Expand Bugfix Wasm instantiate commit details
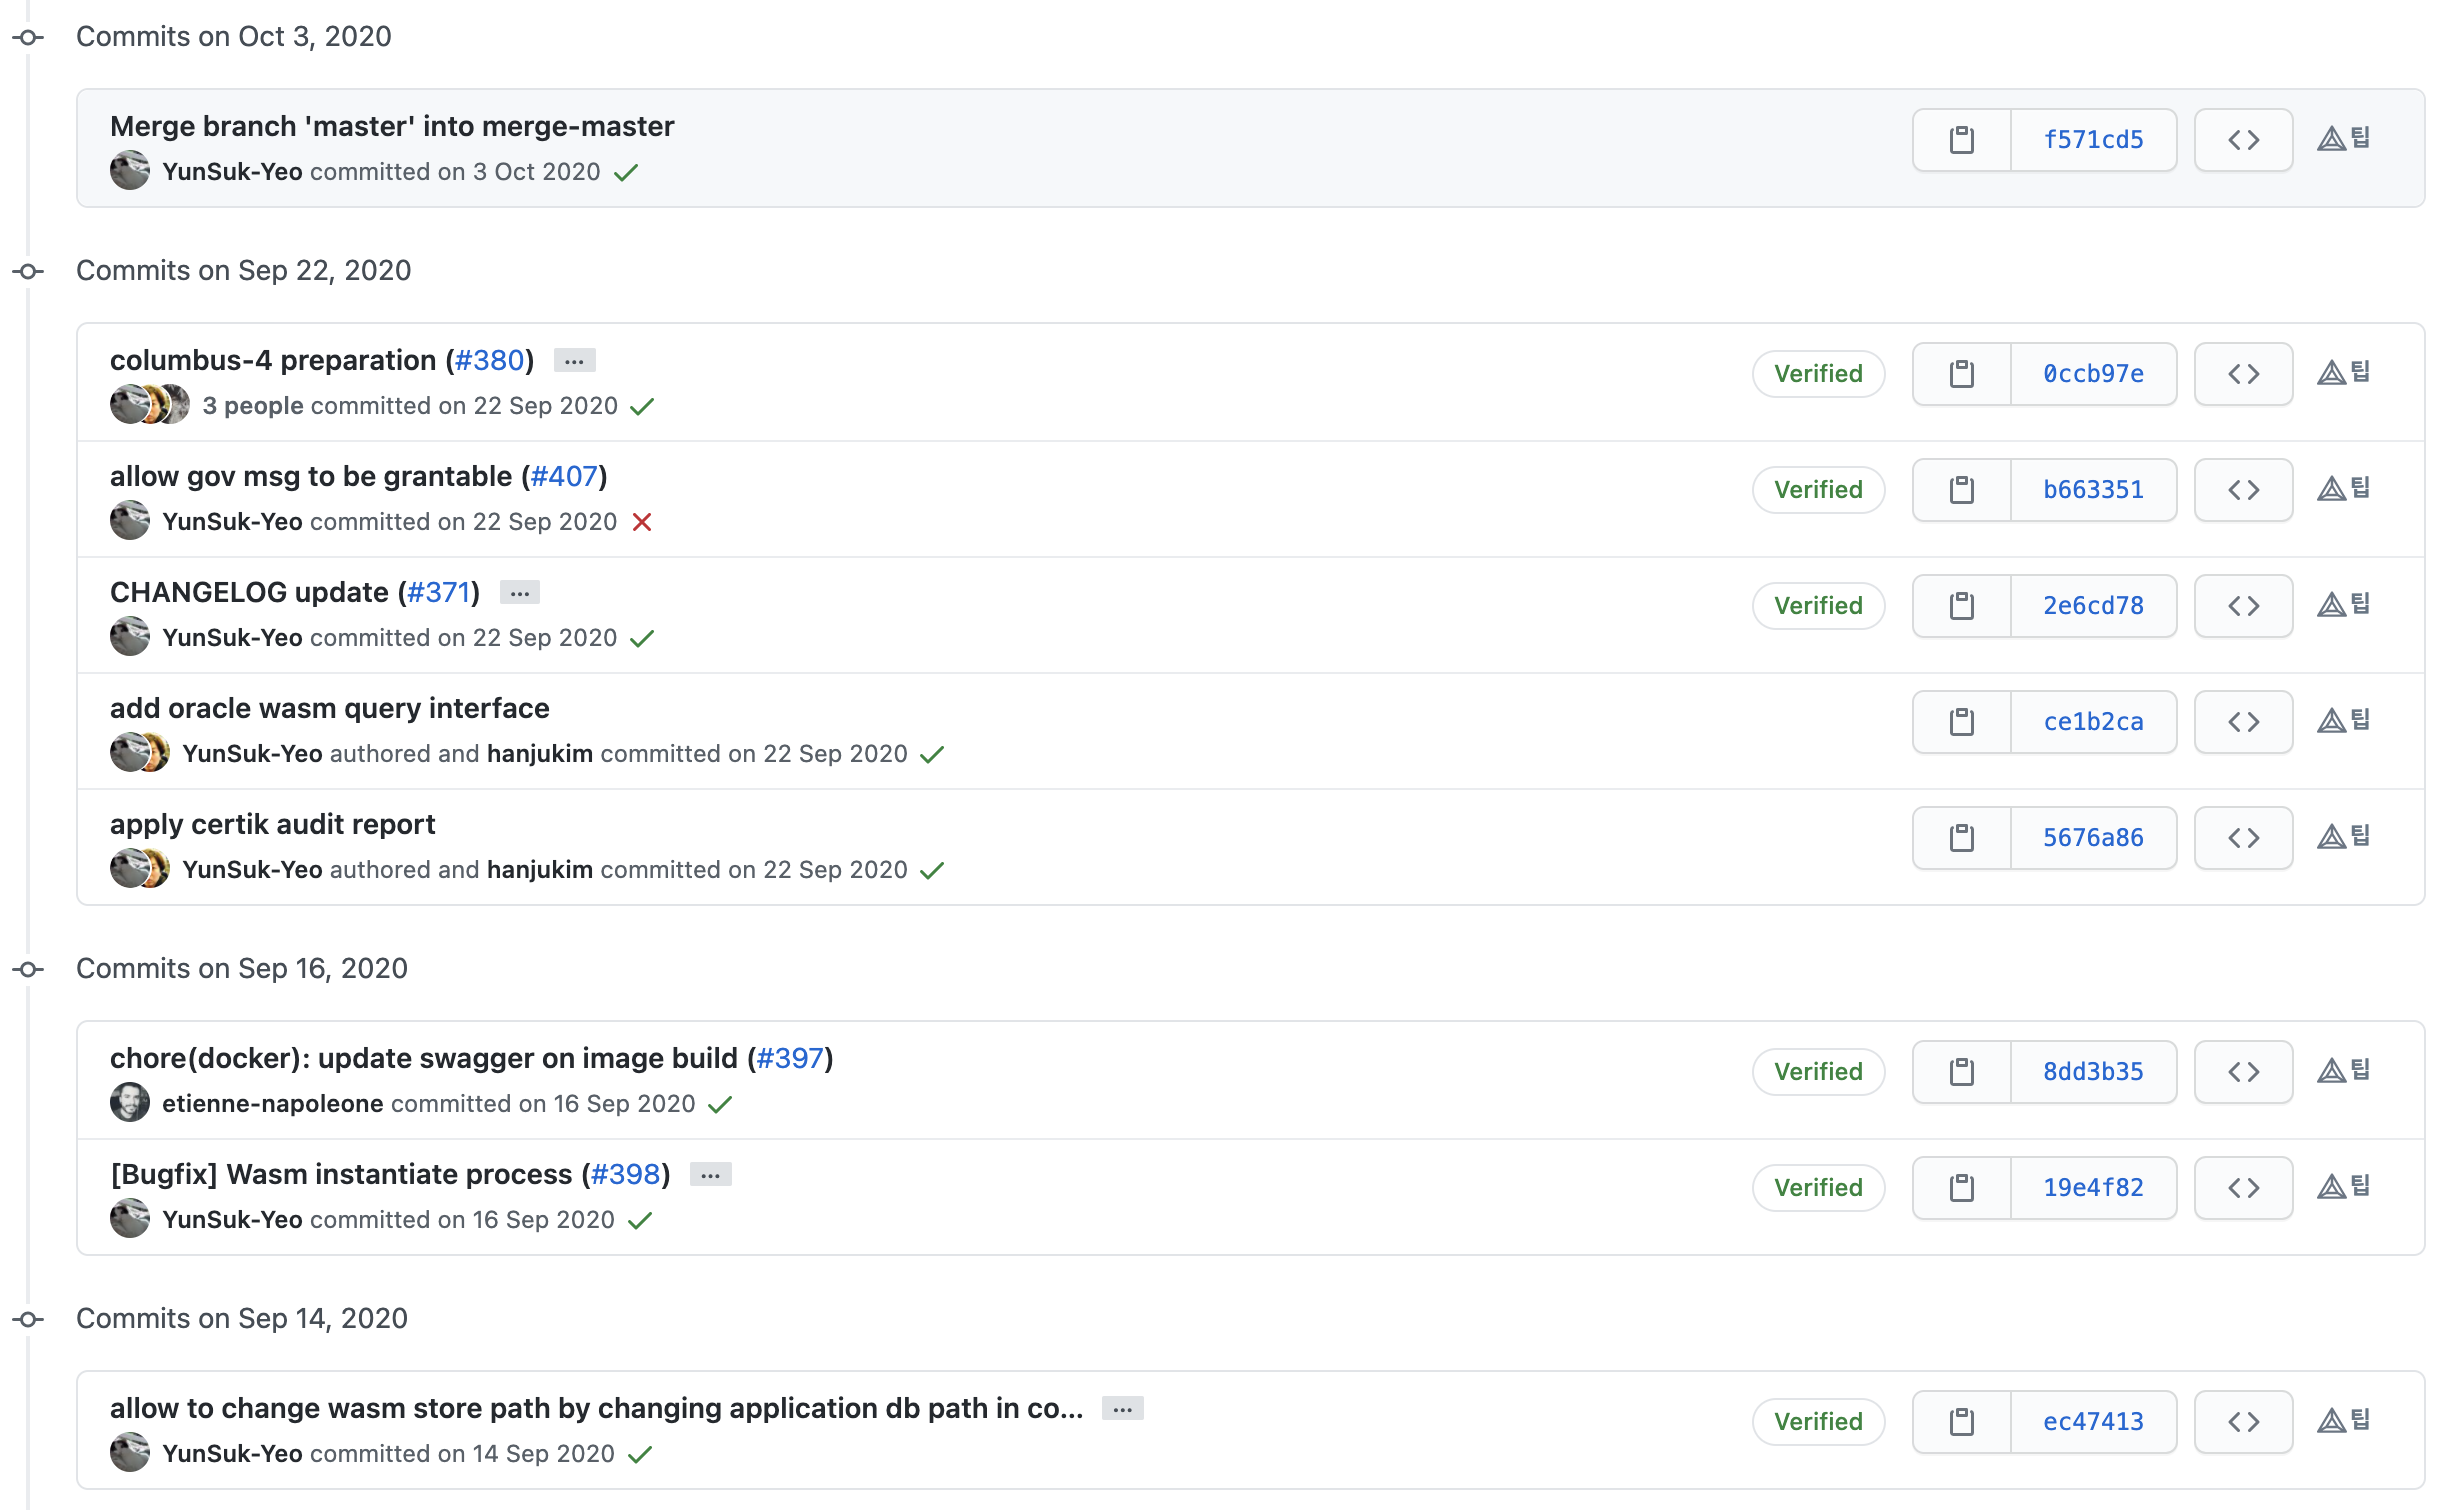Viewport: 2438px width, 1510px height. pyautogui.click(x=710, y=1175)
